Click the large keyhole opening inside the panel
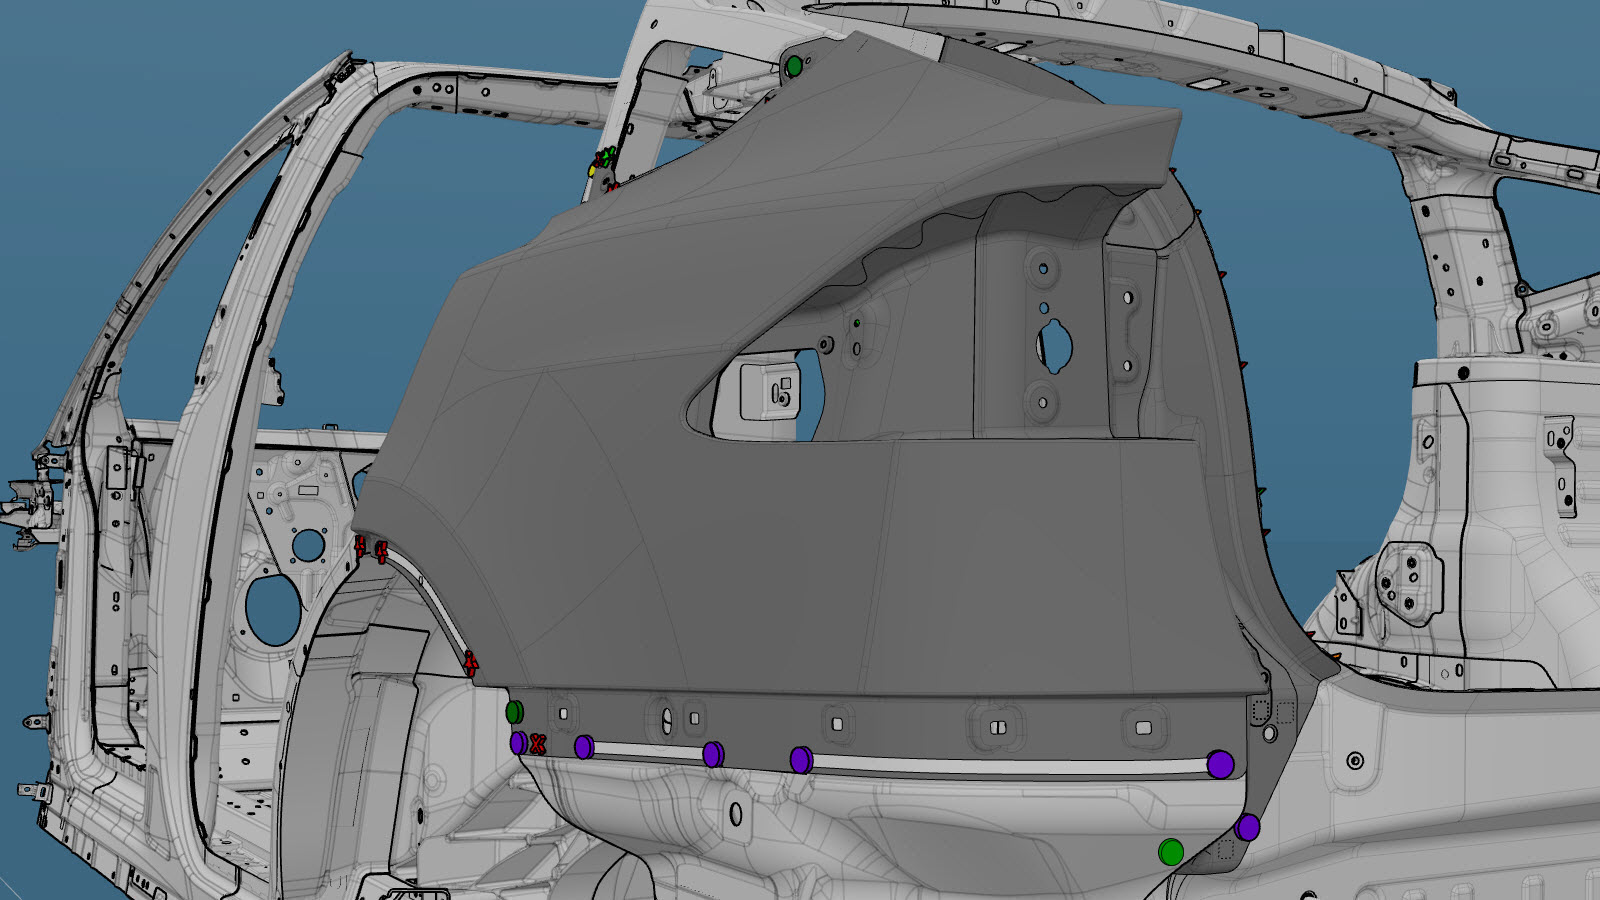 click(1055, 345)
